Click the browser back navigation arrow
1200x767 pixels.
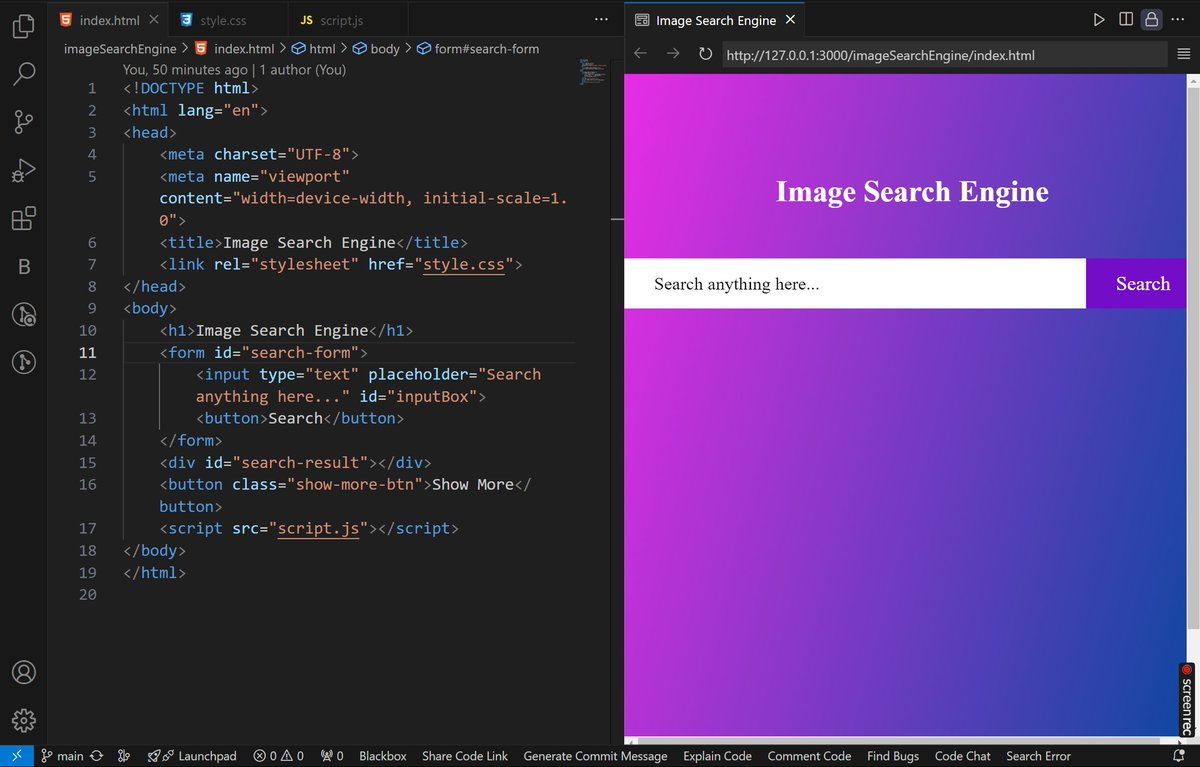pos(640,54)
